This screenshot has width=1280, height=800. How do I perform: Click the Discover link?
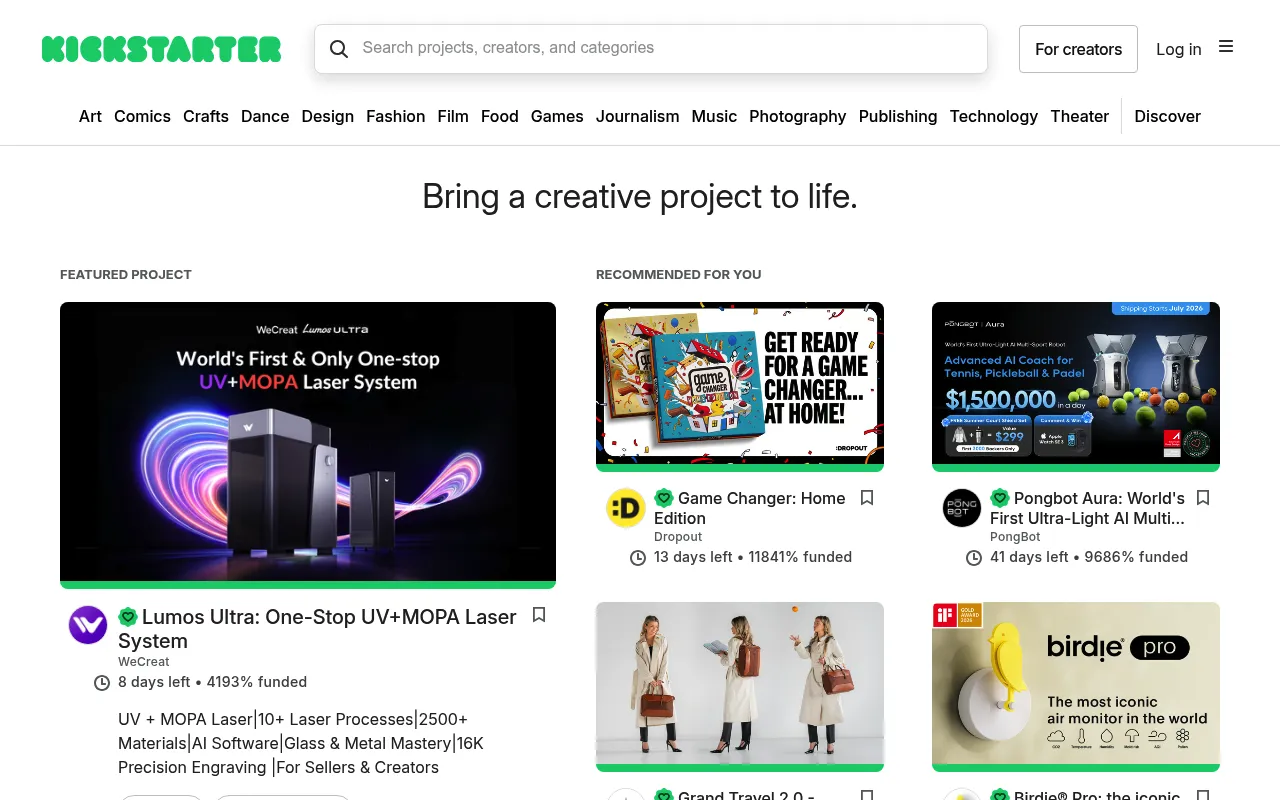(x=1168, y=116)
